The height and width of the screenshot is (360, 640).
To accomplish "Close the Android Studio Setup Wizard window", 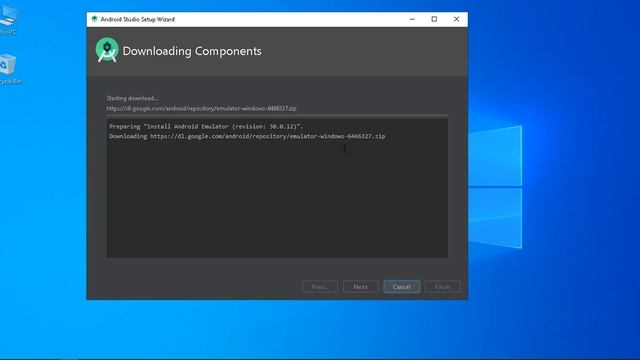I will point(456,19).
